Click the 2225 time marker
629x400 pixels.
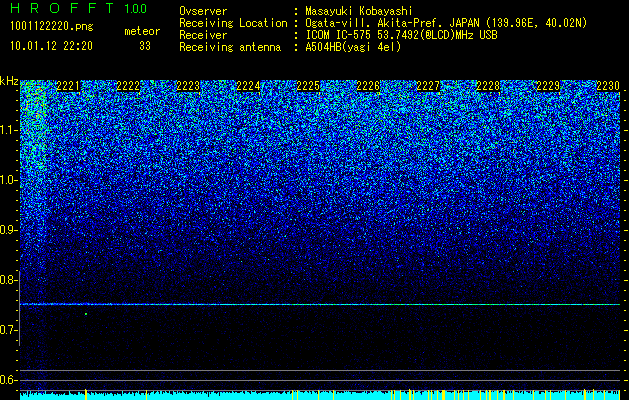click(308, 86)
